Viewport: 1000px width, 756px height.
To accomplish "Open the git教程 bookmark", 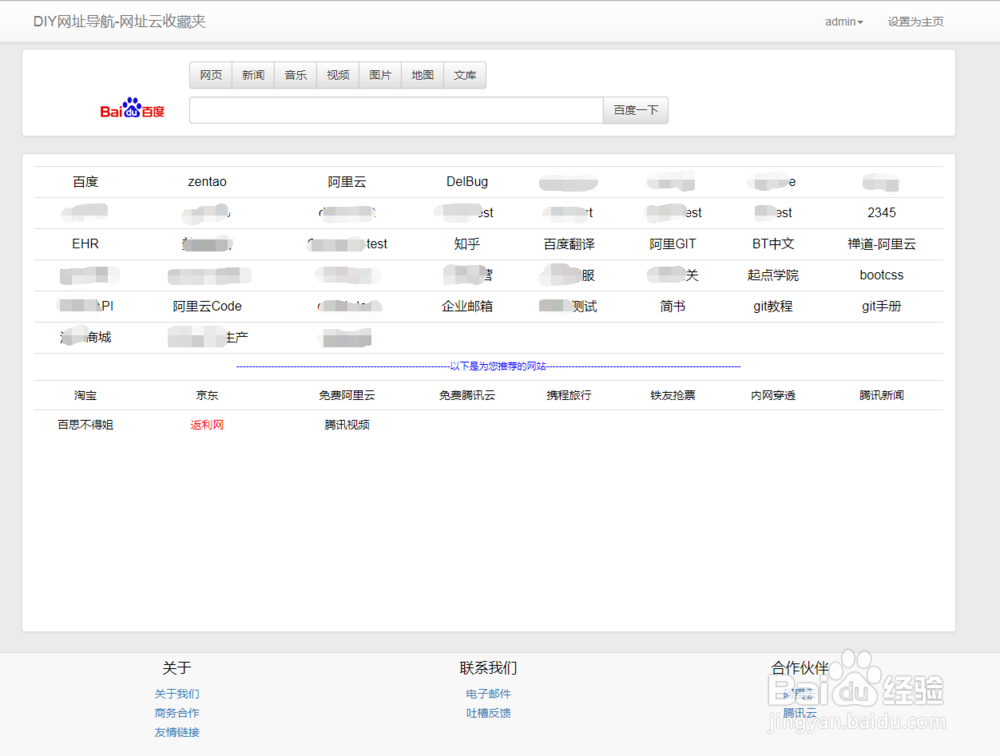I will (773, 306).
